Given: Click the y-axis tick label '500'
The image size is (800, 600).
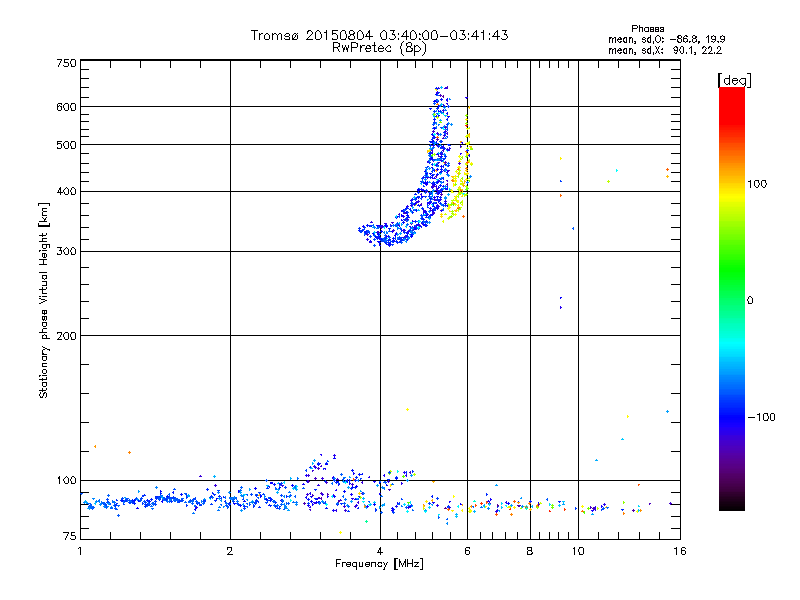Looking at the screenshot, I should 66,145.
